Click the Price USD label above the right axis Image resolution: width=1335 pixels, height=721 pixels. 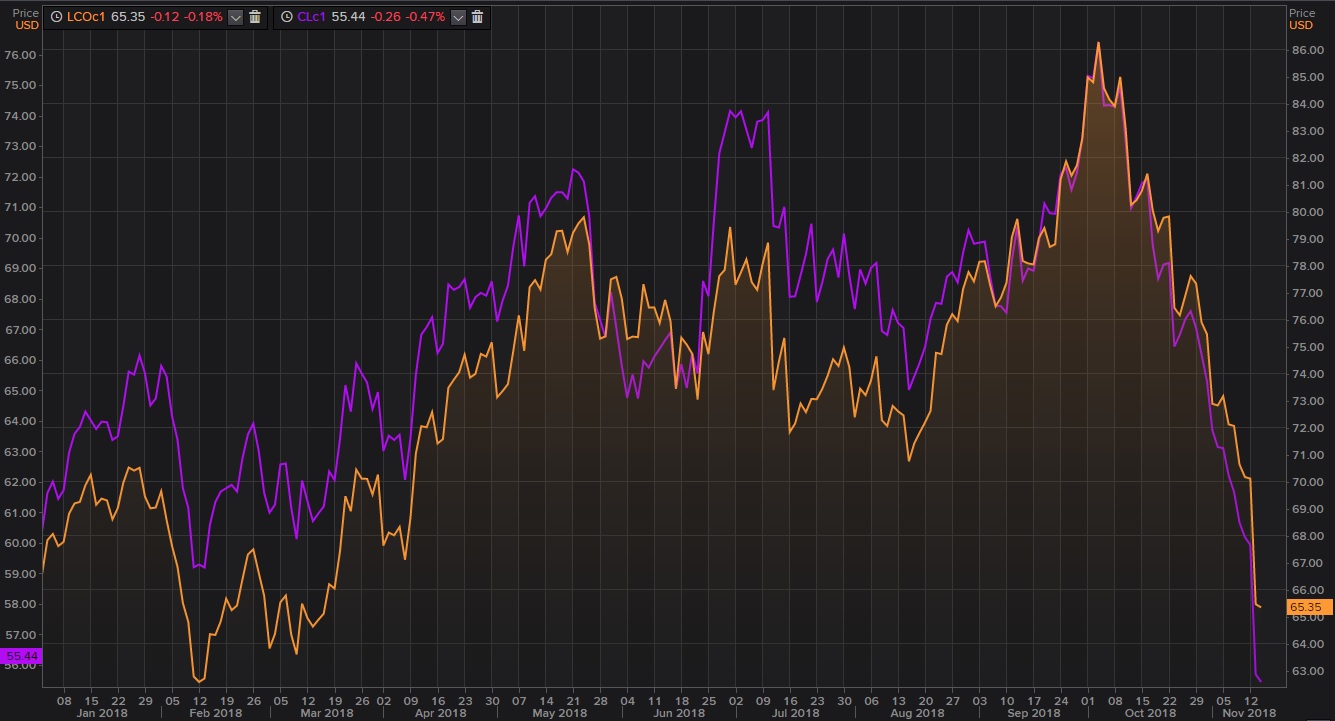click(1303, 19)
